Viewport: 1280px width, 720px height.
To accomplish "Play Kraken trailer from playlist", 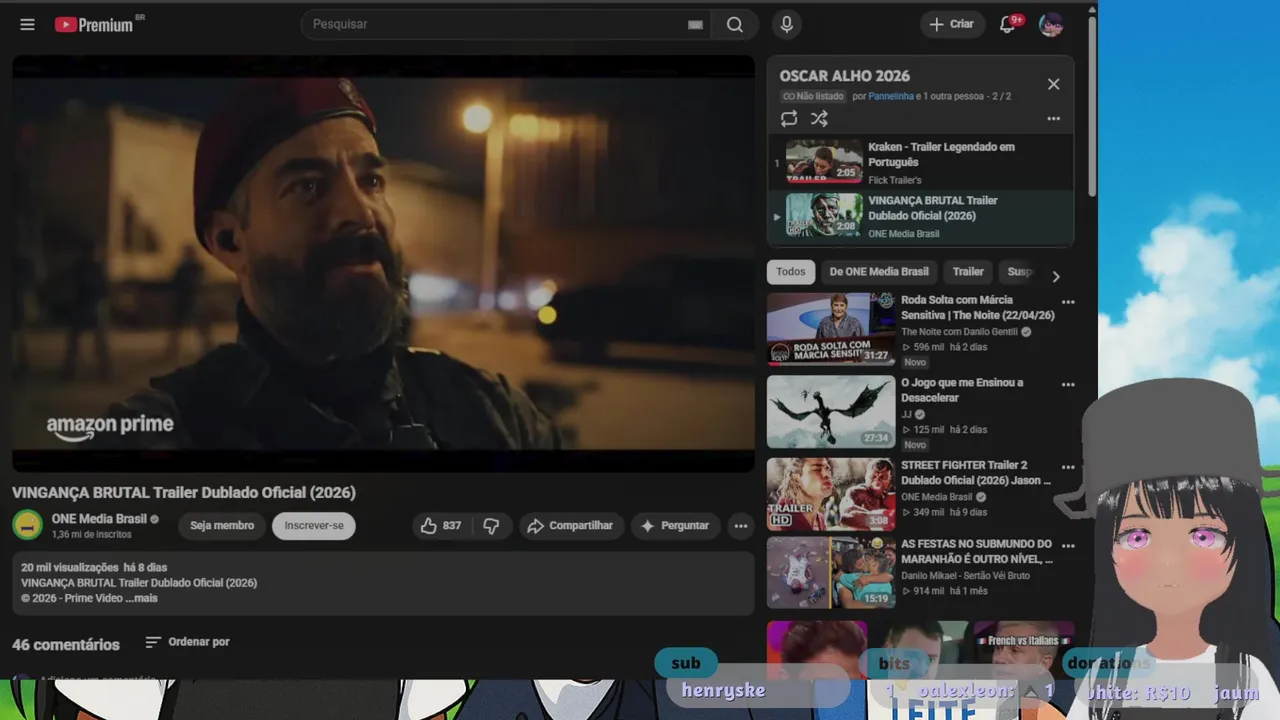I will (x=920, y=162).
